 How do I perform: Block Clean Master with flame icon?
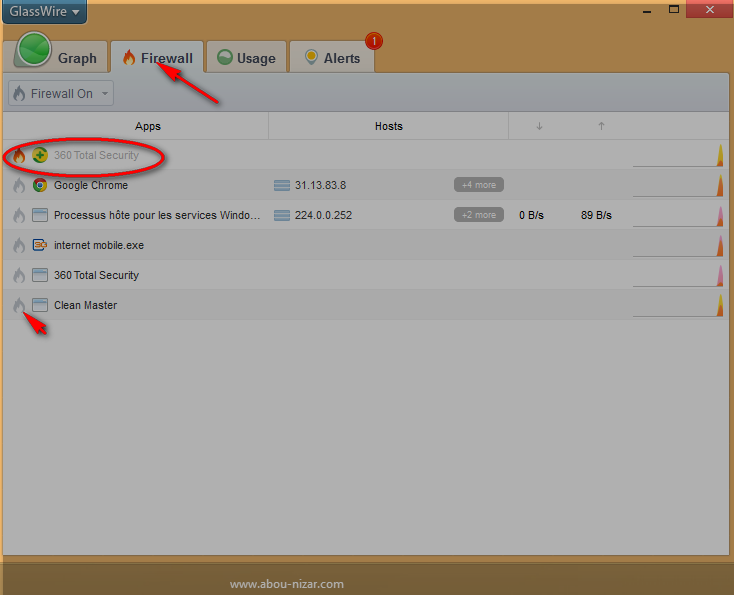coord(19,305)
